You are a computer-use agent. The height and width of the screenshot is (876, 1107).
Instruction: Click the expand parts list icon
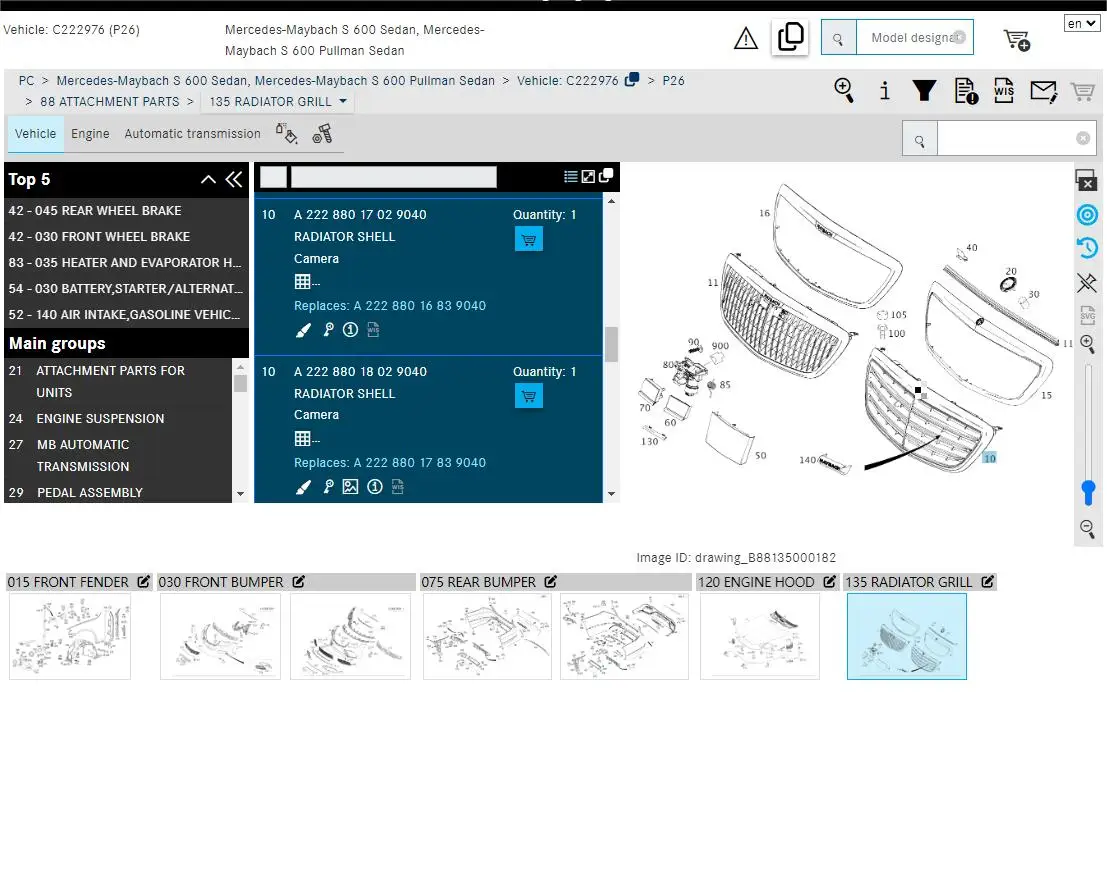588,176
